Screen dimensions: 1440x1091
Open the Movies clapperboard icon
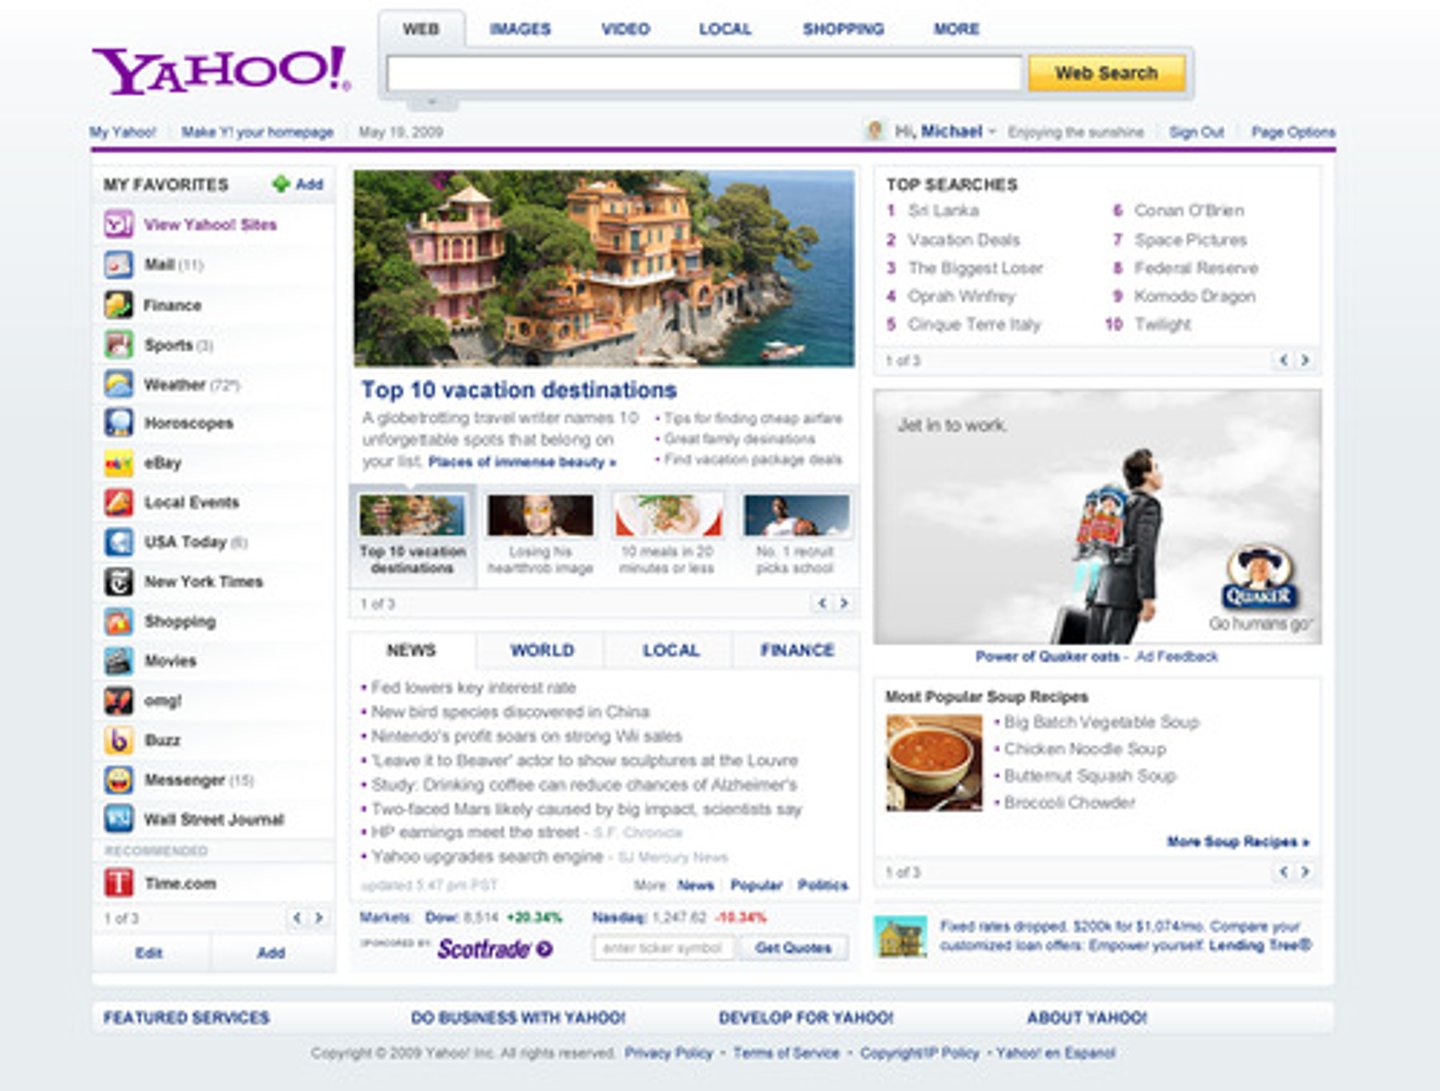119,661
